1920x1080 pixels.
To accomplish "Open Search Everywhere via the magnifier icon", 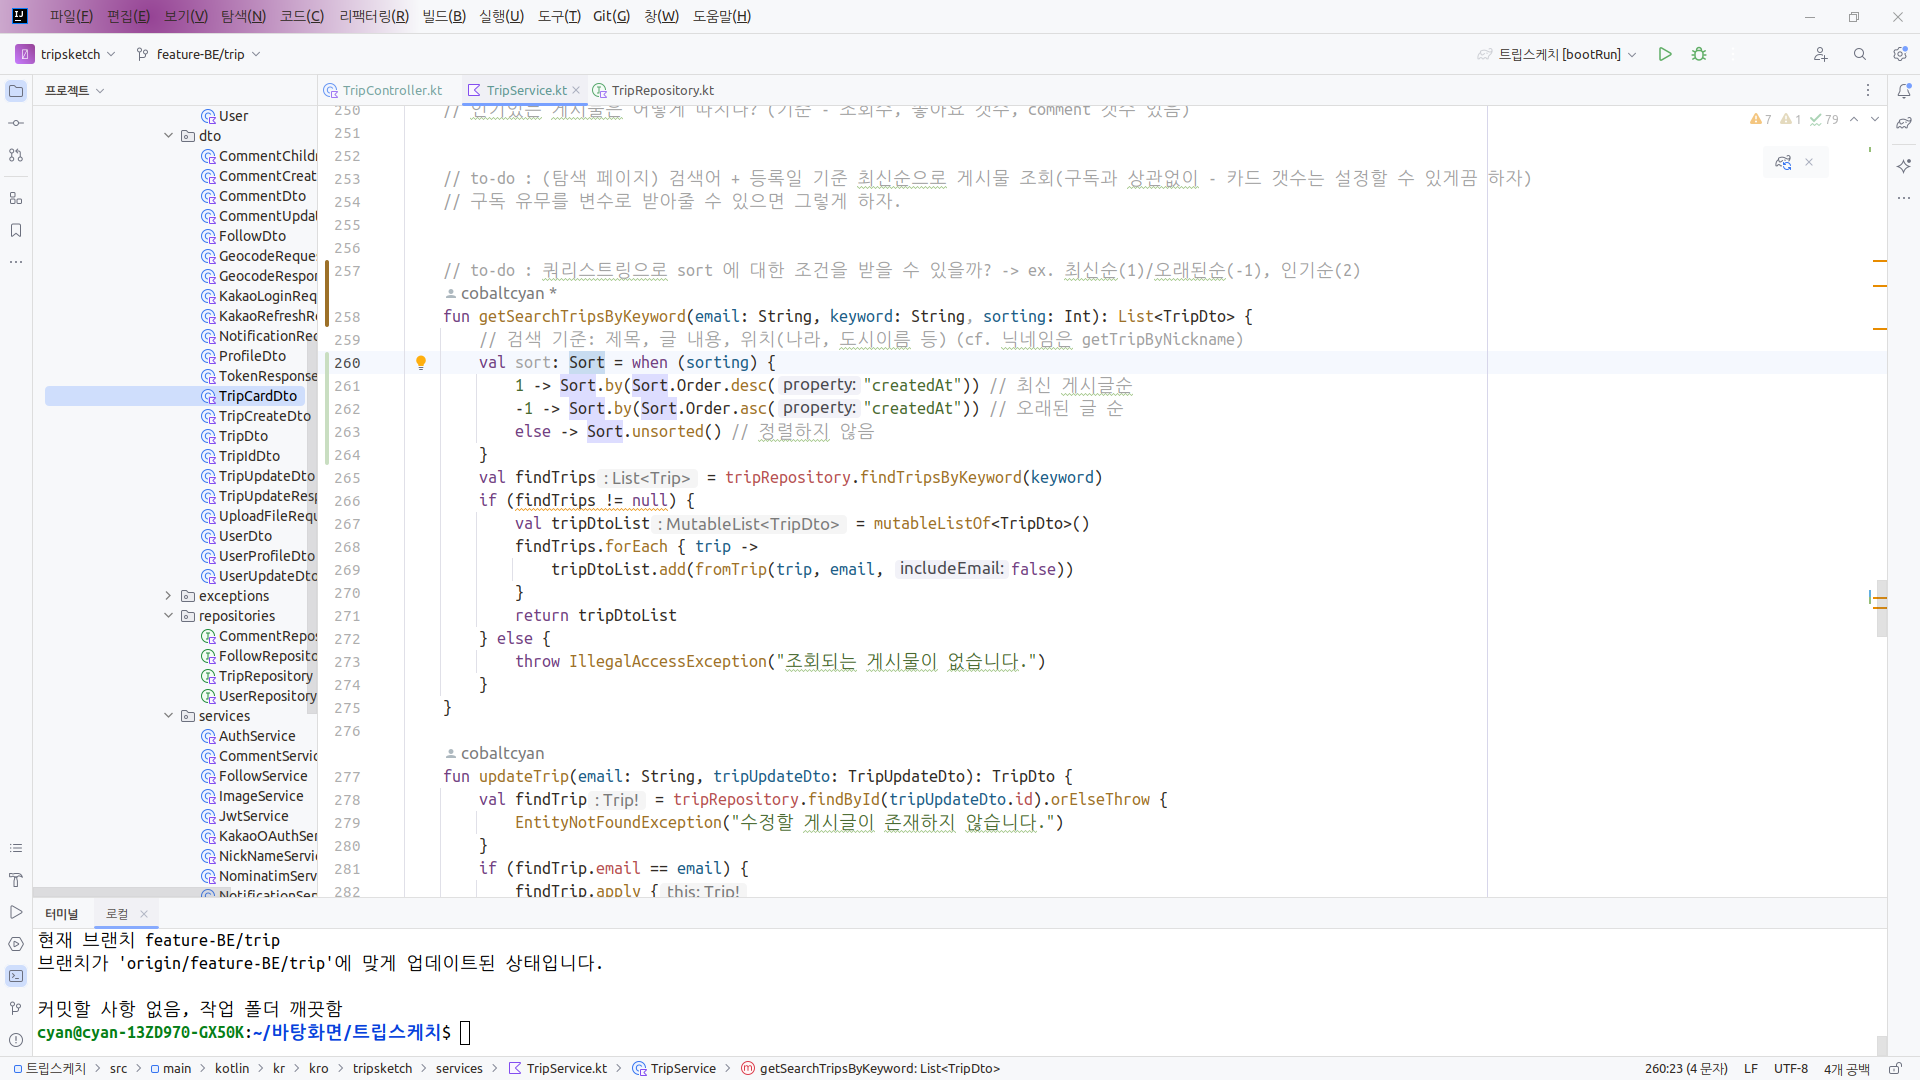I will coord(1860,54).
